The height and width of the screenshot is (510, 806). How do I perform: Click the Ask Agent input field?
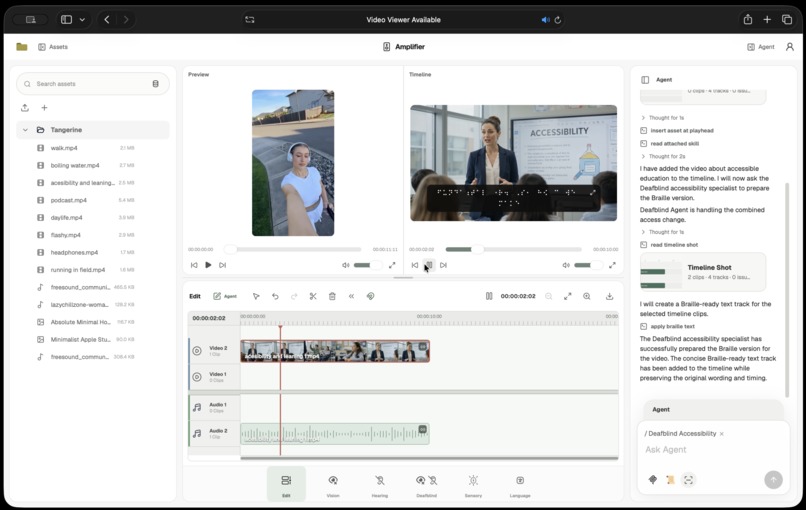coord(713,450)
